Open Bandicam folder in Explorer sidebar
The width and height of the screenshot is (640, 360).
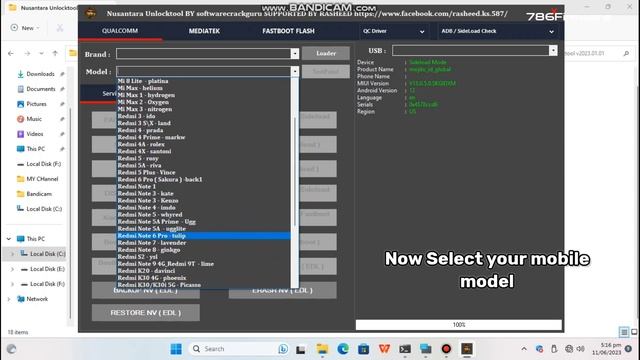[x=39, y=194]
